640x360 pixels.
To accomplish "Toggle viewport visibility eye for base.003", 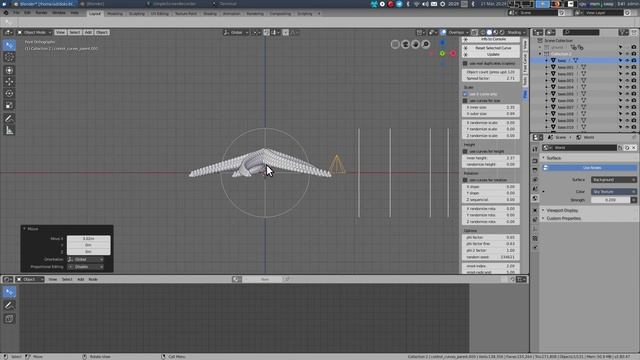I will pos(627,81).
